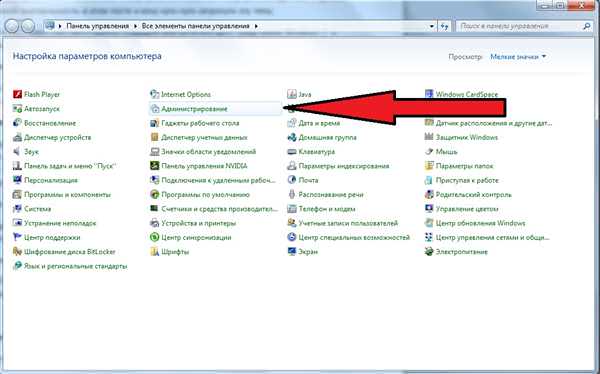This screenshot has height=374, width=600.
Task: Open Программы по умолчанию link
Action: pos(205,194)
